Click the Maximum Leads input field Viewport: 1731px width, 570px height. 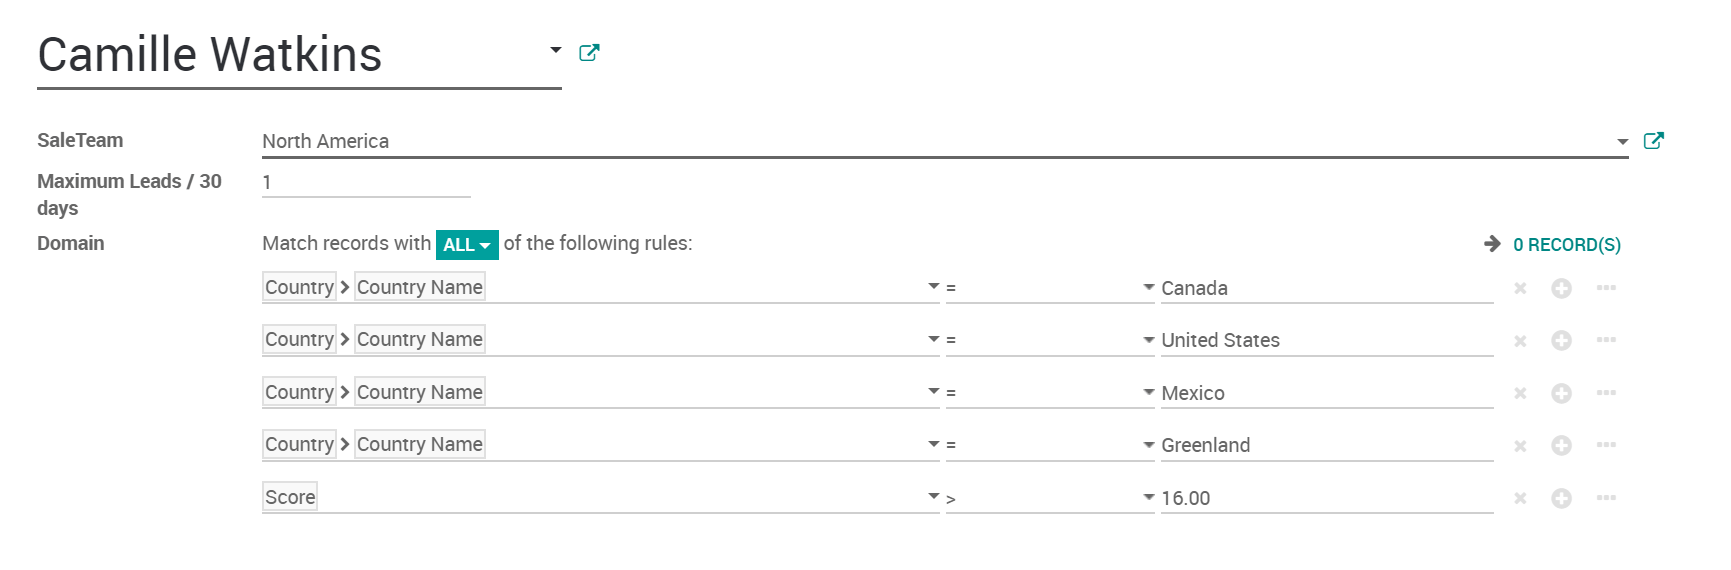coord(366,183)
